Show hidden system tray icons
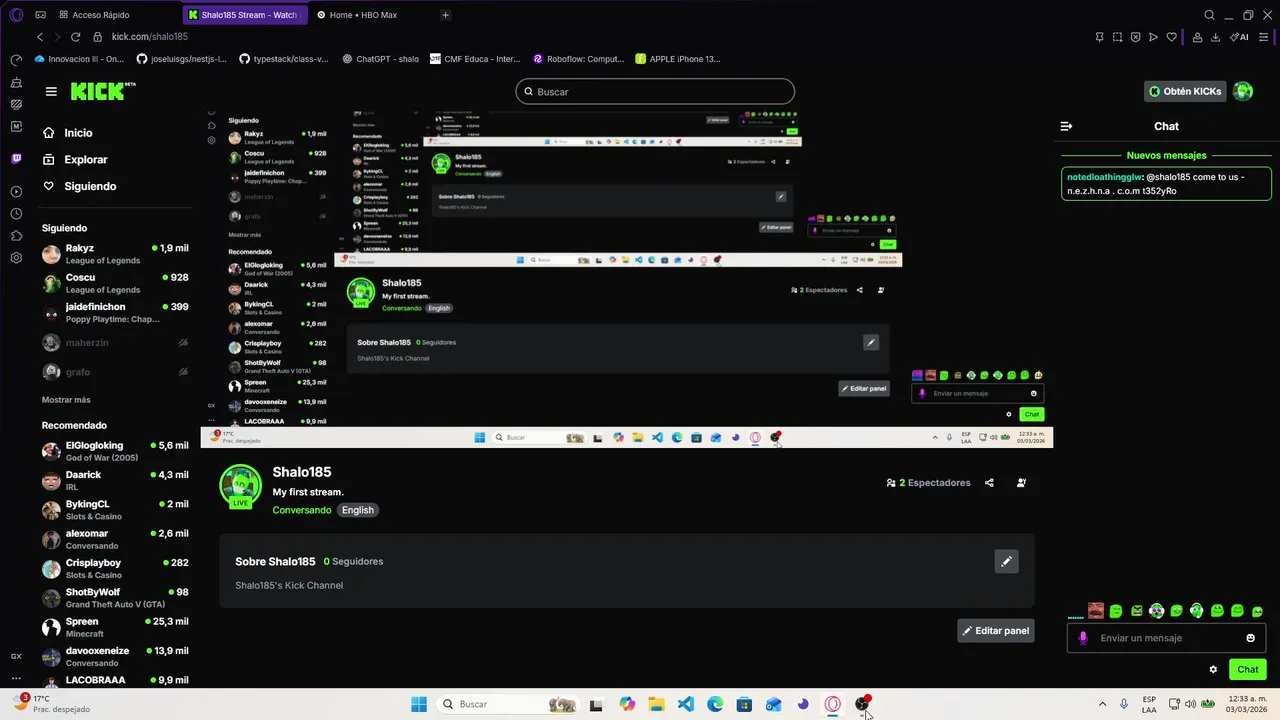The width and height of the screenshot is (1280, 720). [1103, 704]
